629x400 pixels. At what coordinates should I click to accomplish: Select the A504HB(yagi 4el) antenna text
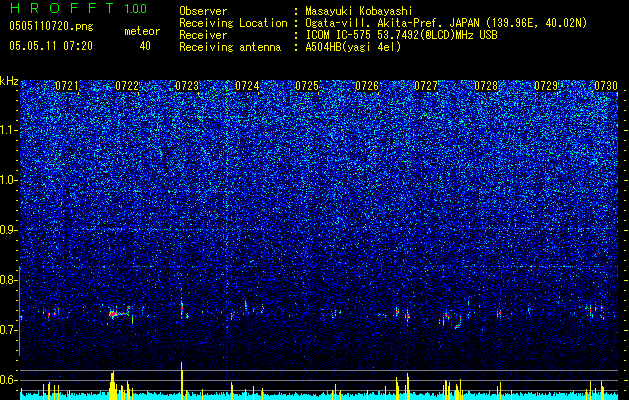pos(353,47)
